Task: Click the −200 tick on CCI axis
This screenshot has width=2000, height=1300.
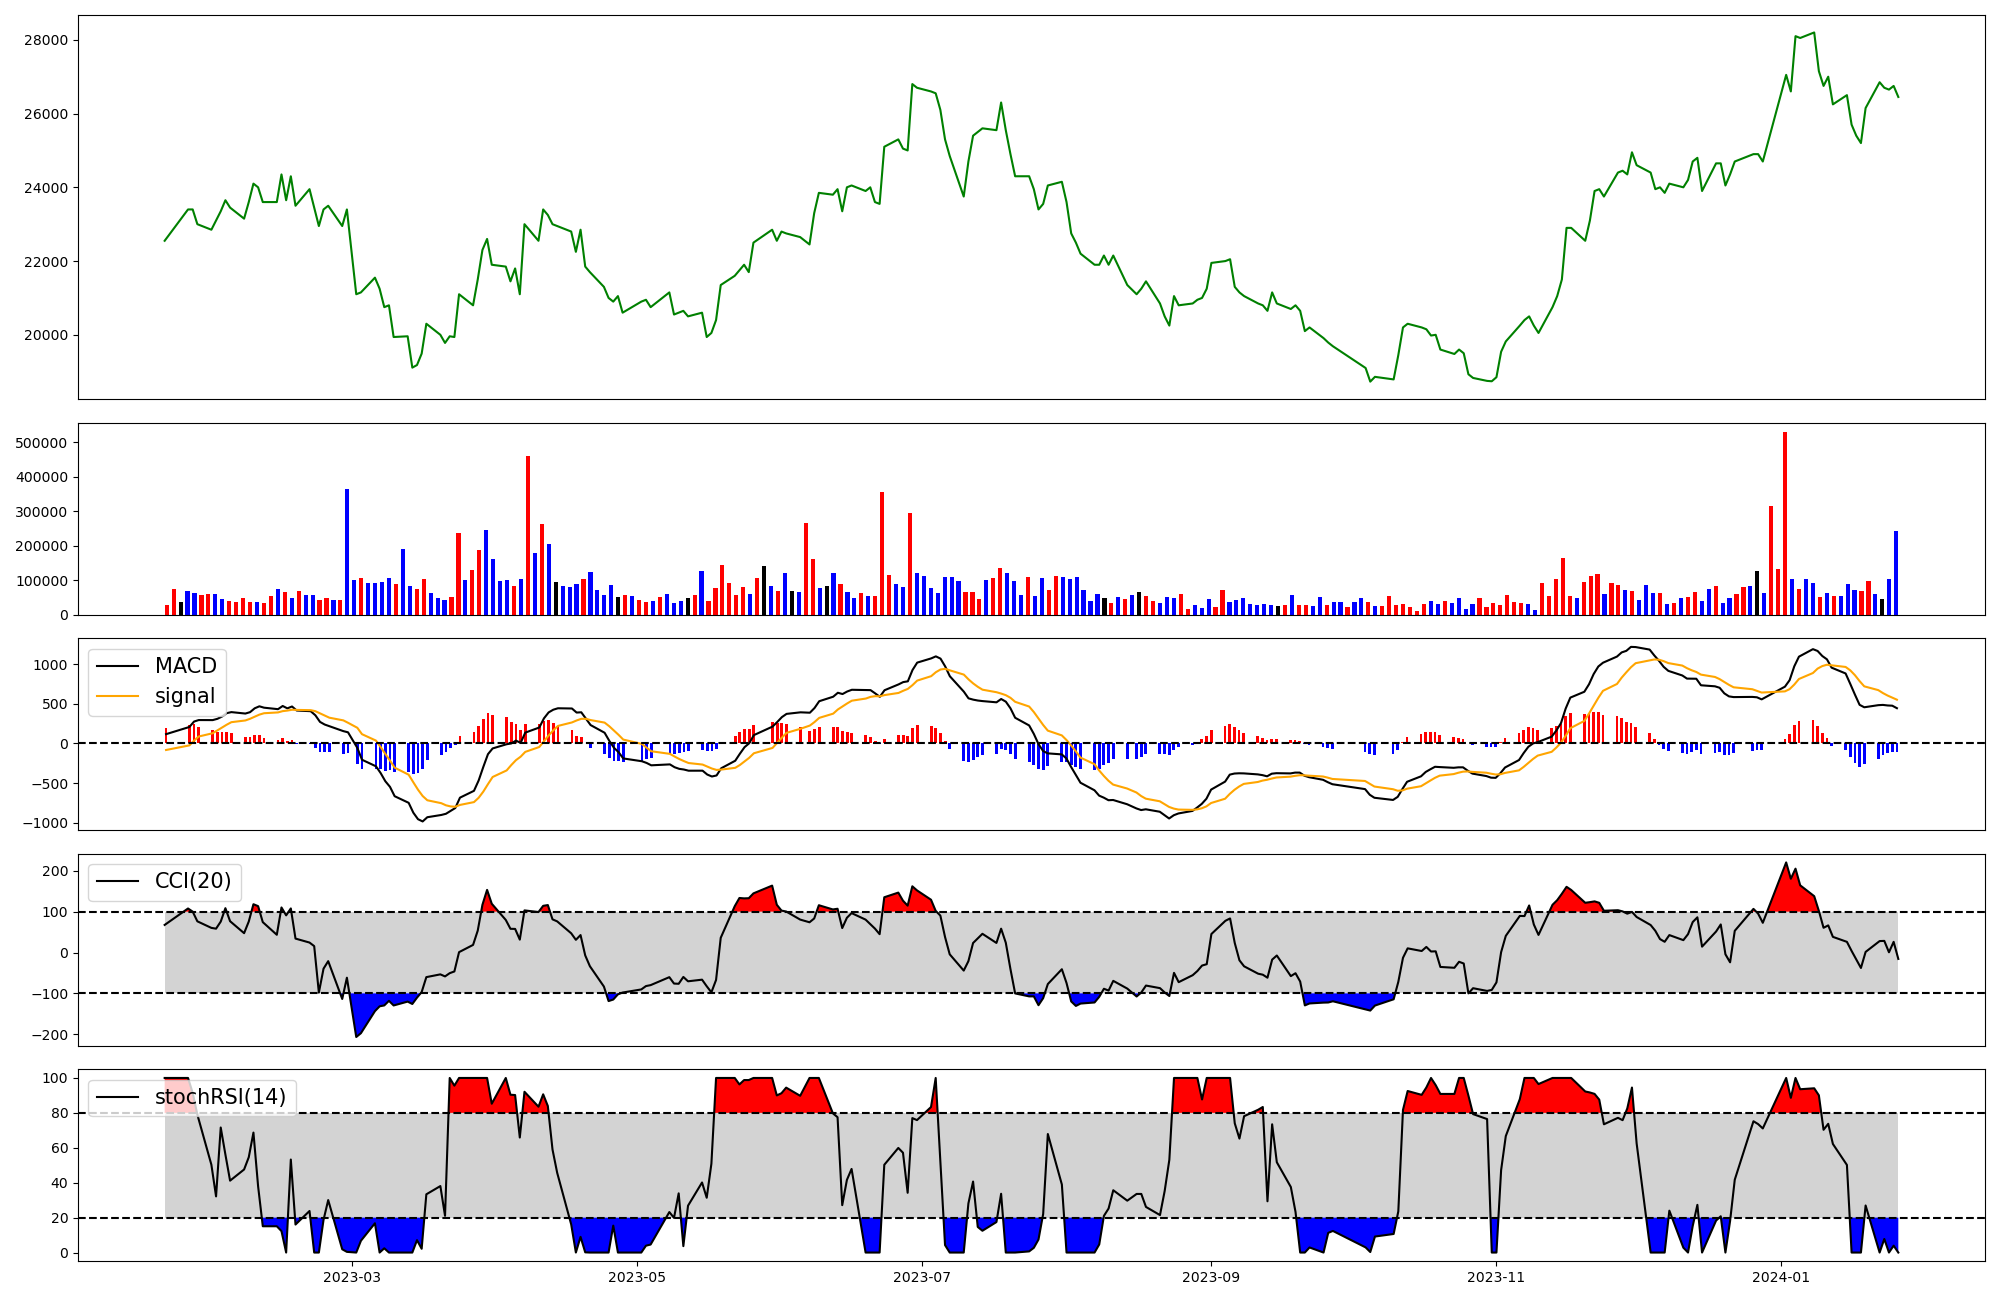Action: [48, 1035]
